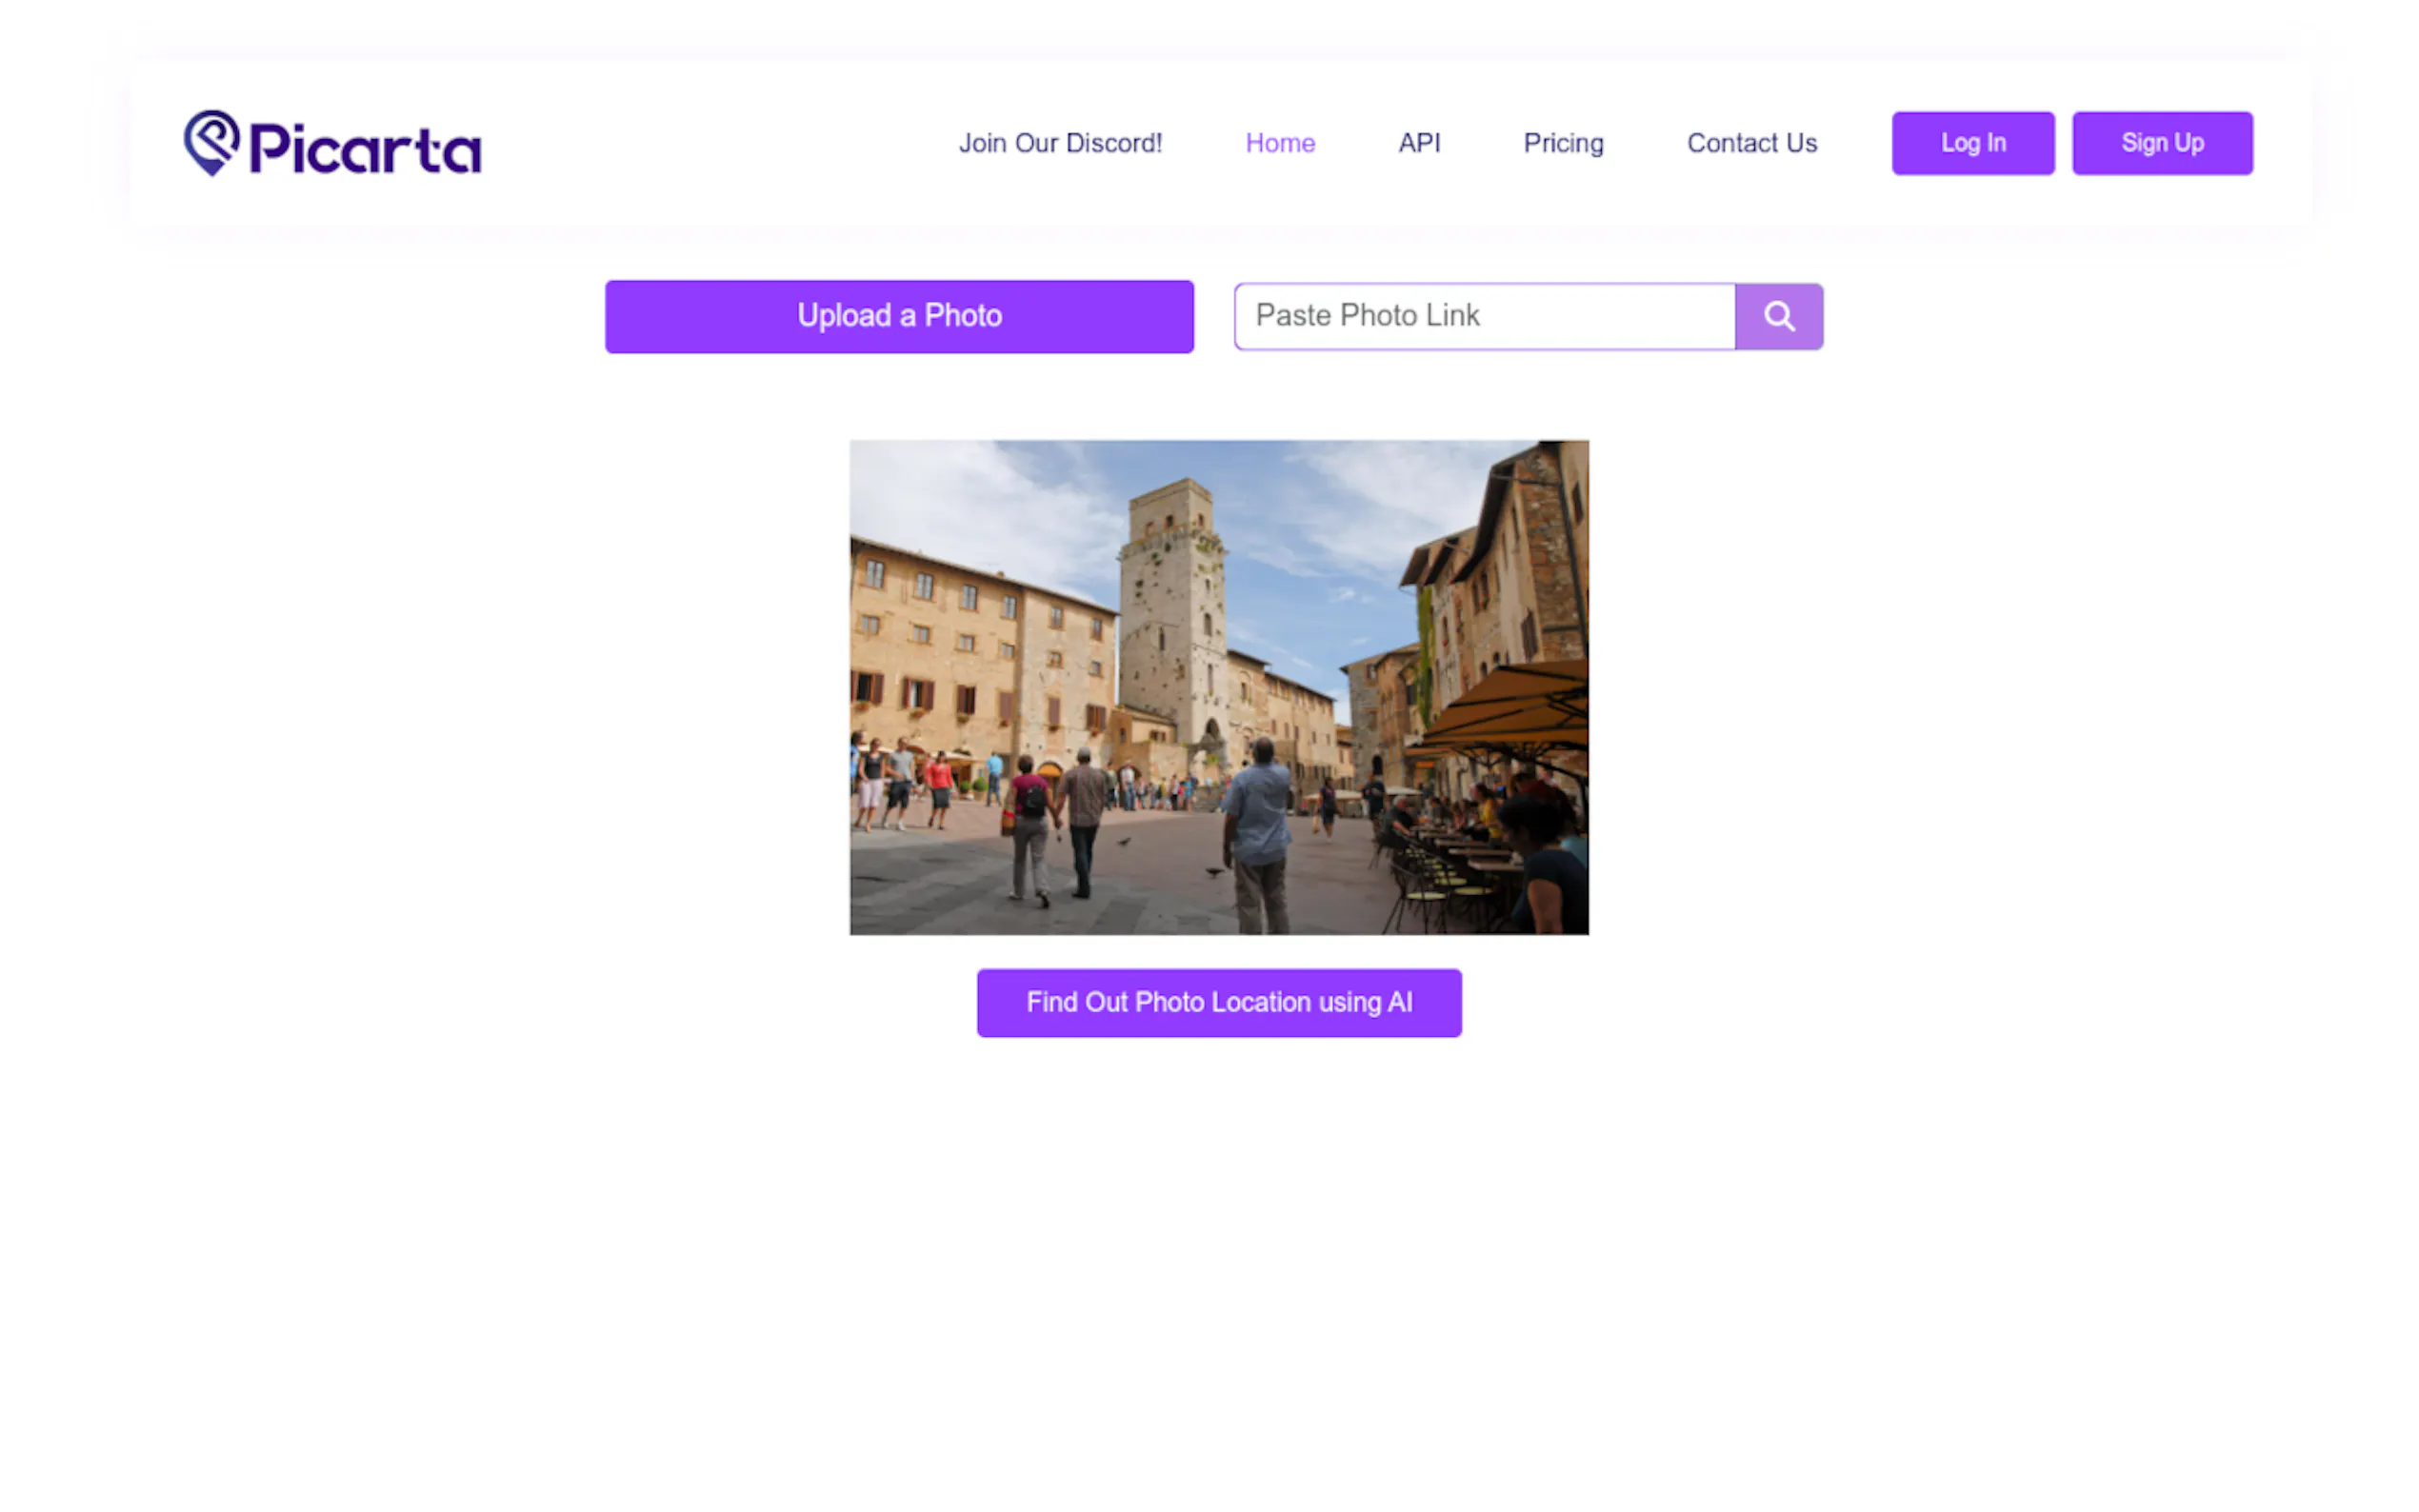
Task: Click the Upload a Photo button
Action: (x=898, y=316)
